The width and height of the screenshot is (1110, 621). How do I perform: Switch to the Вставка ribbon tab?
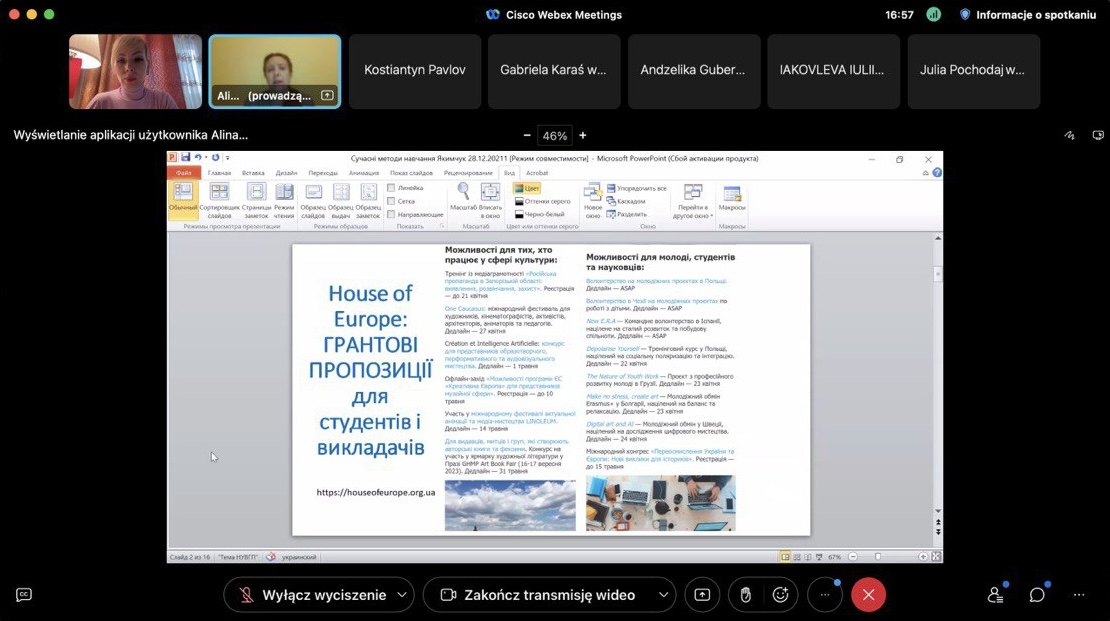[x=253, y=173]
